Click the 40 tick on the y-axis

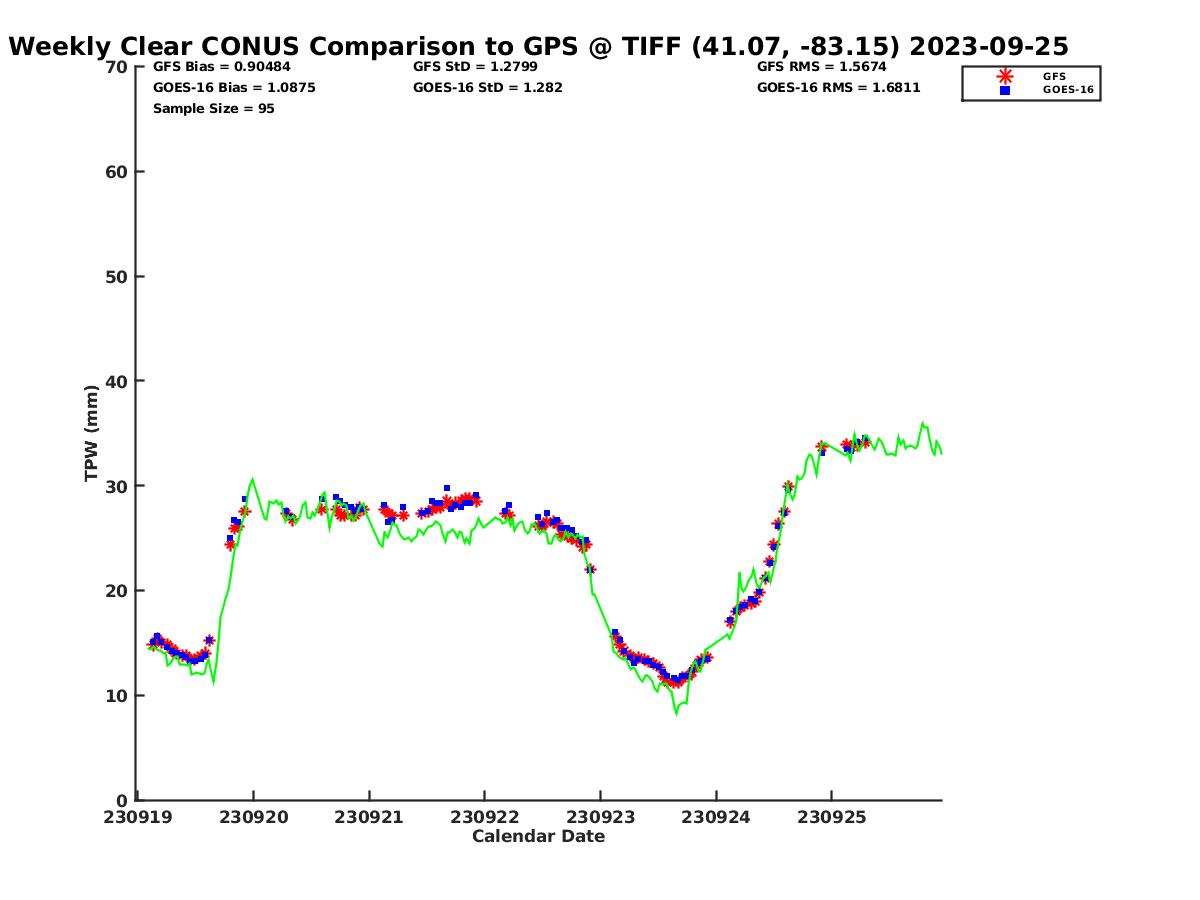(x=117, y=381)
